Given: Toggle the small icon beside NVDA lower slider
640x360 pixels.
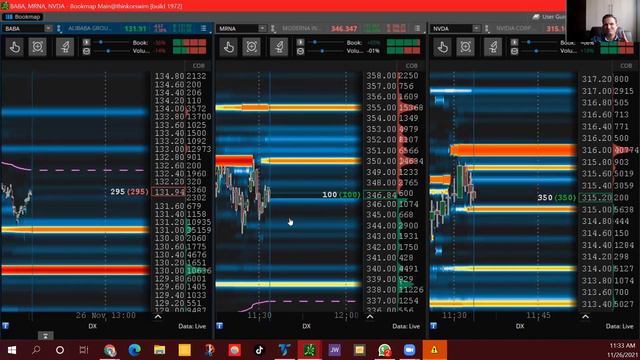Looking at the screenshot, I should 514,51.
